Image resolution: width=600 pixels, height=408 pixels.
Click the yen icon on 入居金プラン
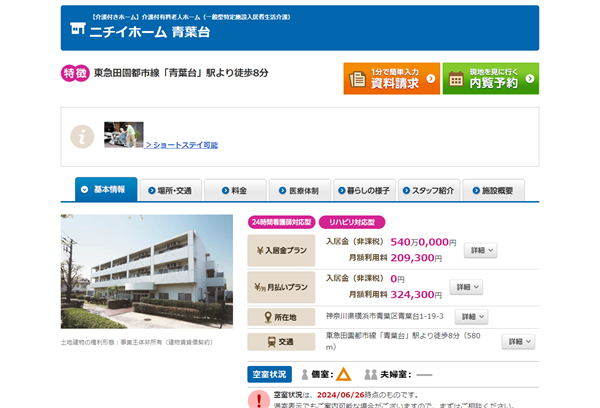coord(260,251)
